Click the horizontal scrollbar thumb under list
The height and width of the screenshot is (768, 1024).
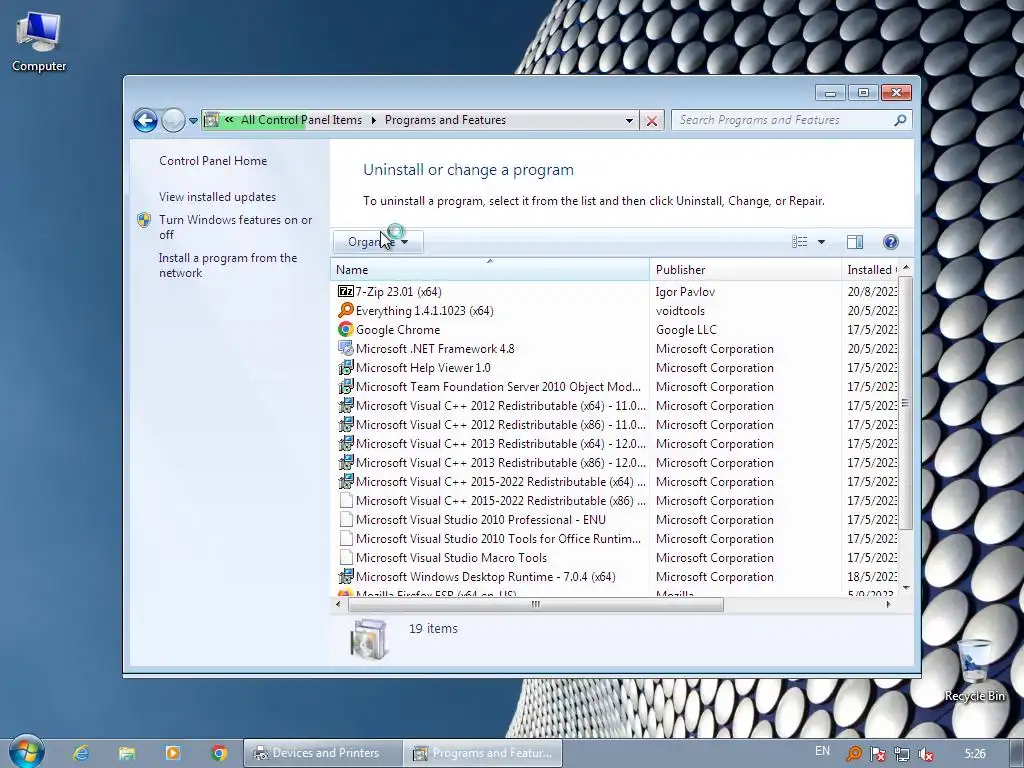click(x=536, y=604)
